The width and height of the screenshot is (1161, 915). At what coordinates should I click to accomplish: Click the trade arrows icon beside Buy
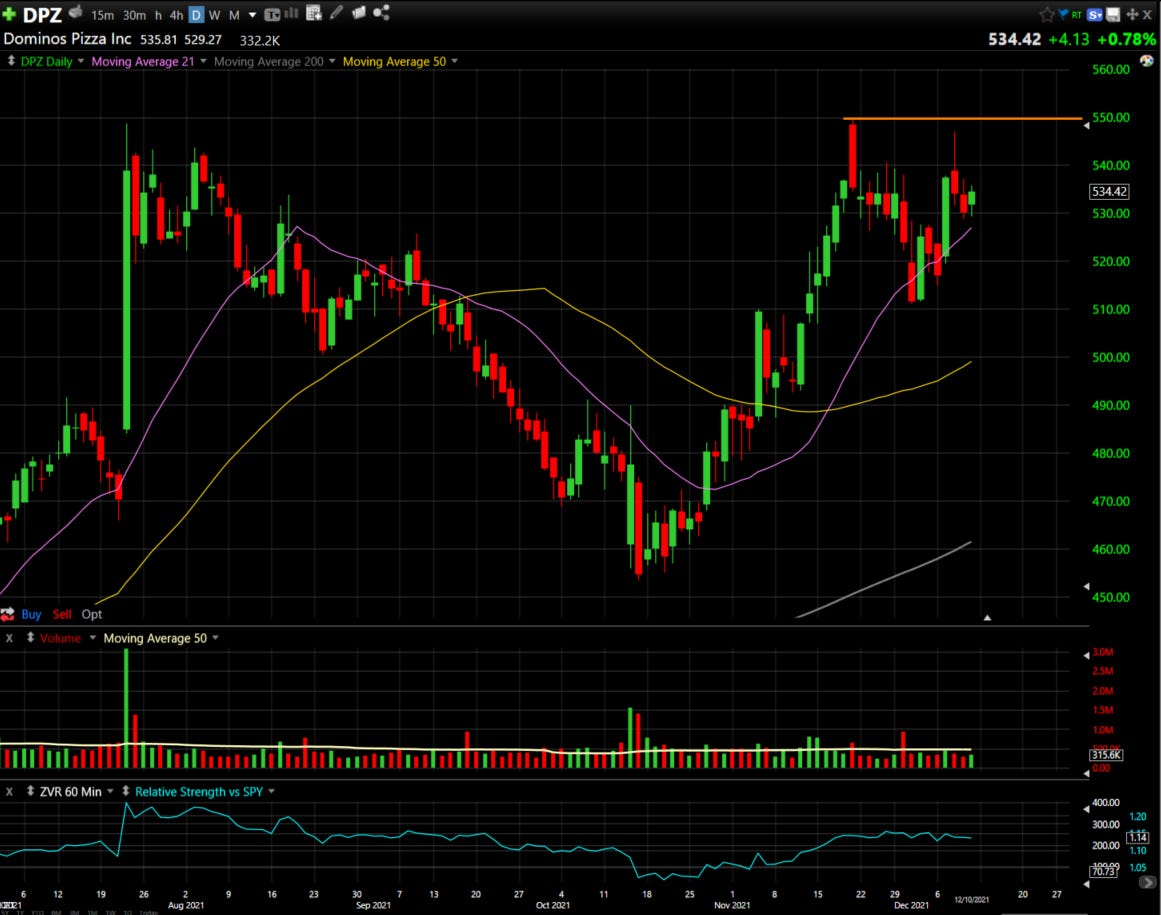tap(7, 614)
